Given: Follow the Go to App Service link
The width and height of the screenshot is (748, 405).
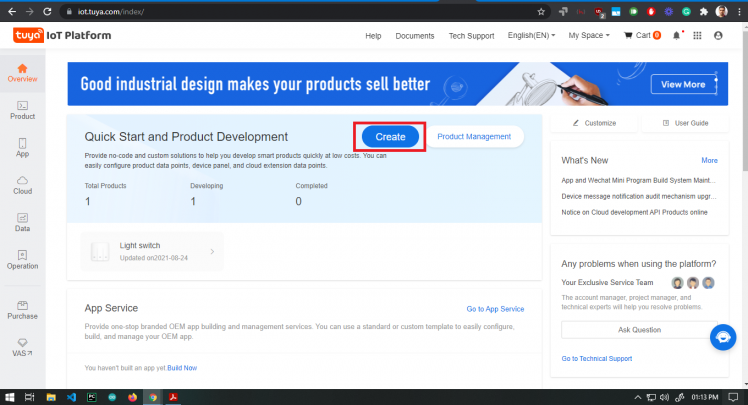Looking at the screenshot, I should [495, 309].
